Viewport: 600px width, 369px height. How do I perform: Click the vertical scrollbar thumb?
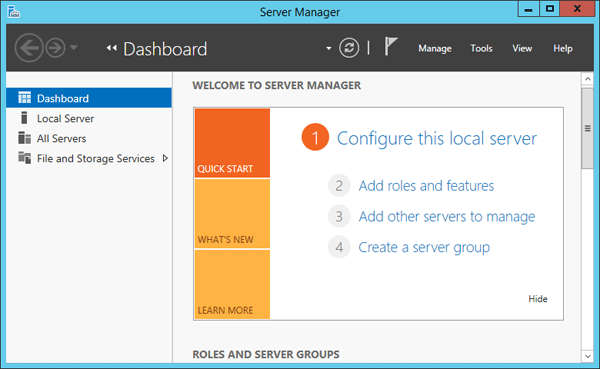[x=587, y=128]
